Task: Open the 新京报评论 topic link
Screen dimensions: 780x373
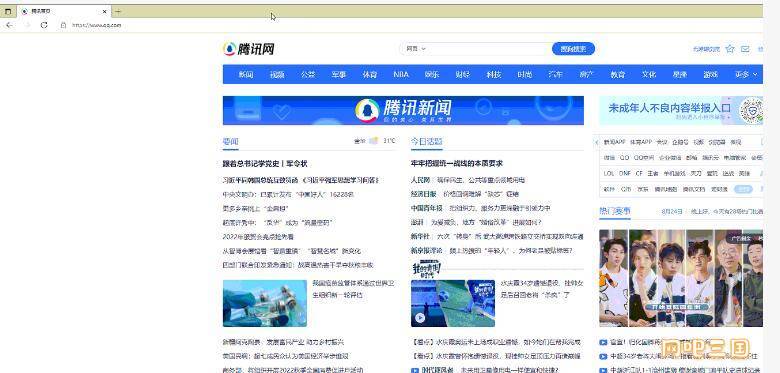Action: pyautogui.click(x=427, y=250)
